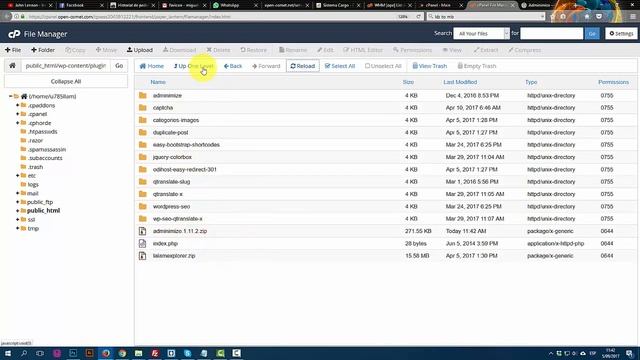Click the Edit toolbar button
The image size is (640, 360).
point(325,50)
